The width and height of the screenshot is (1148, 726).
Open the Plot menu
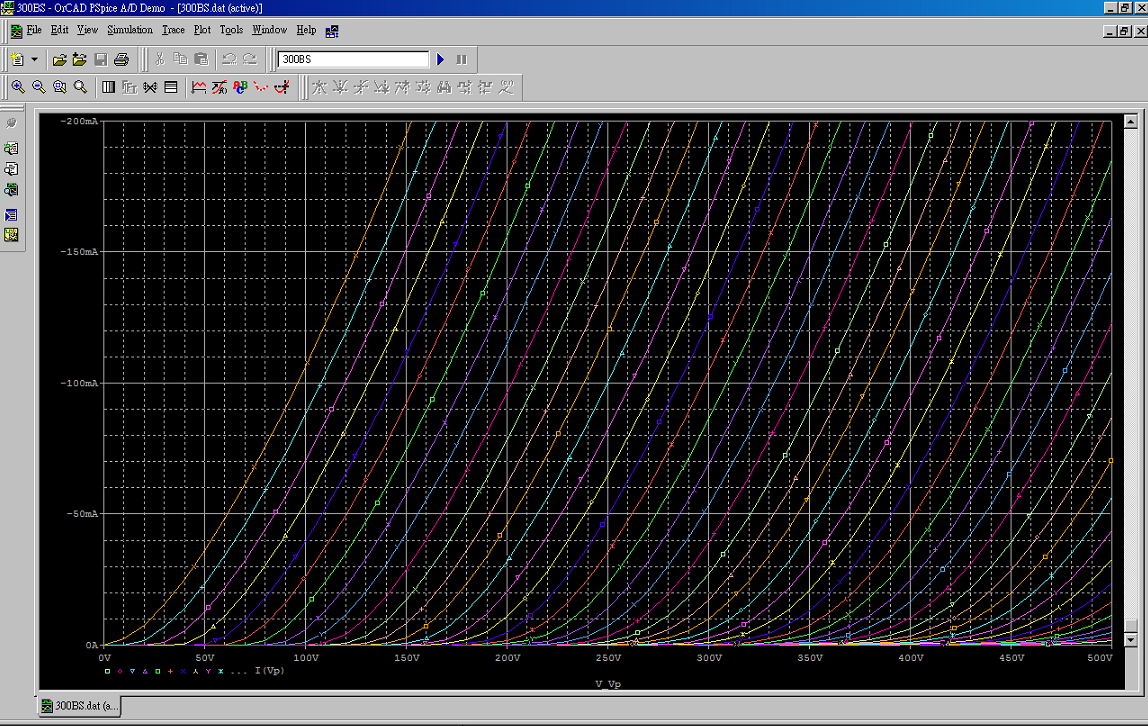coord(202,30)
